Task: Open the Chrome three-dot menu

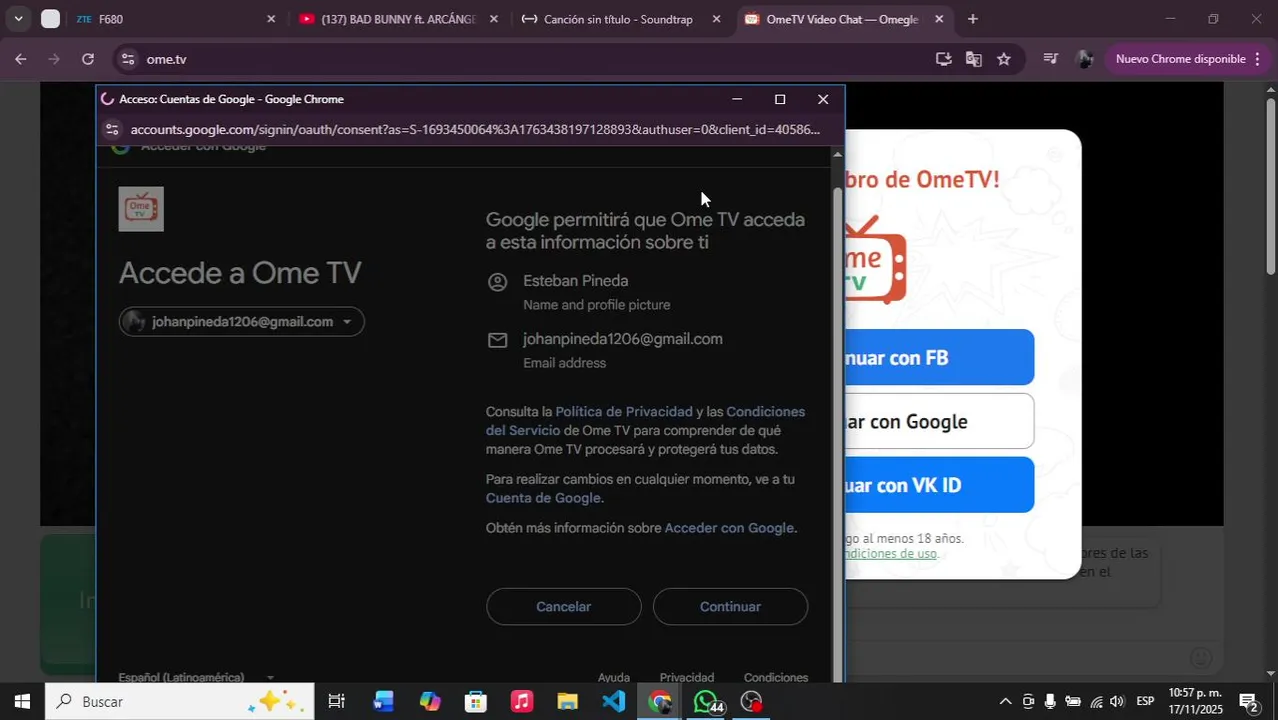Action: pos(1256,59)
